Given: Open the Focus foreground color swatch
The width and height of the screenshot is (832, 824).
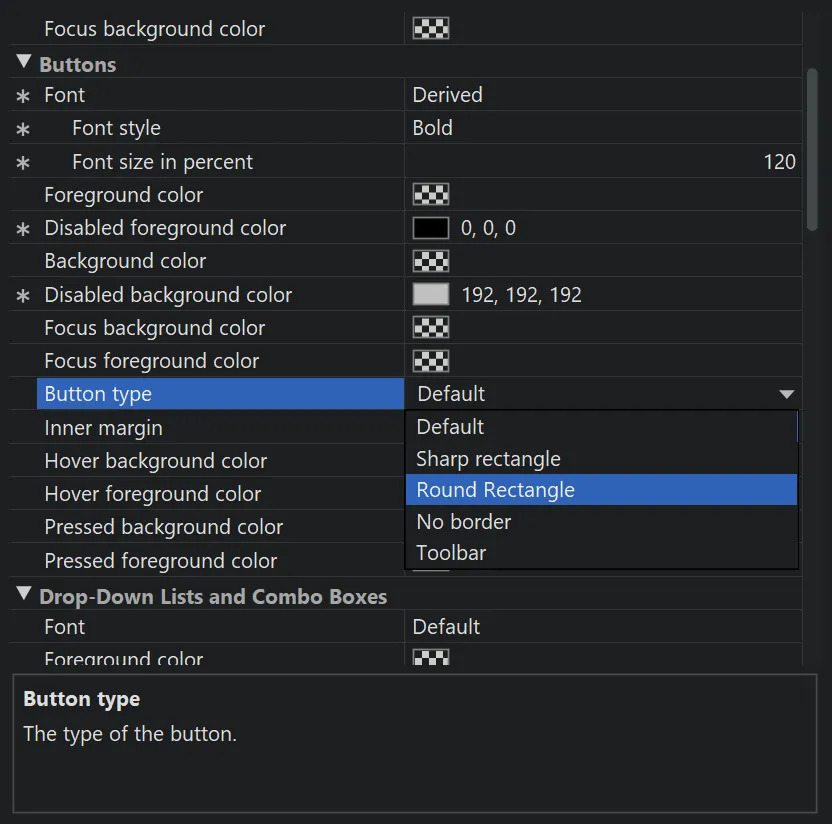Looking at the screenshot, I should [x=431, y=361].
